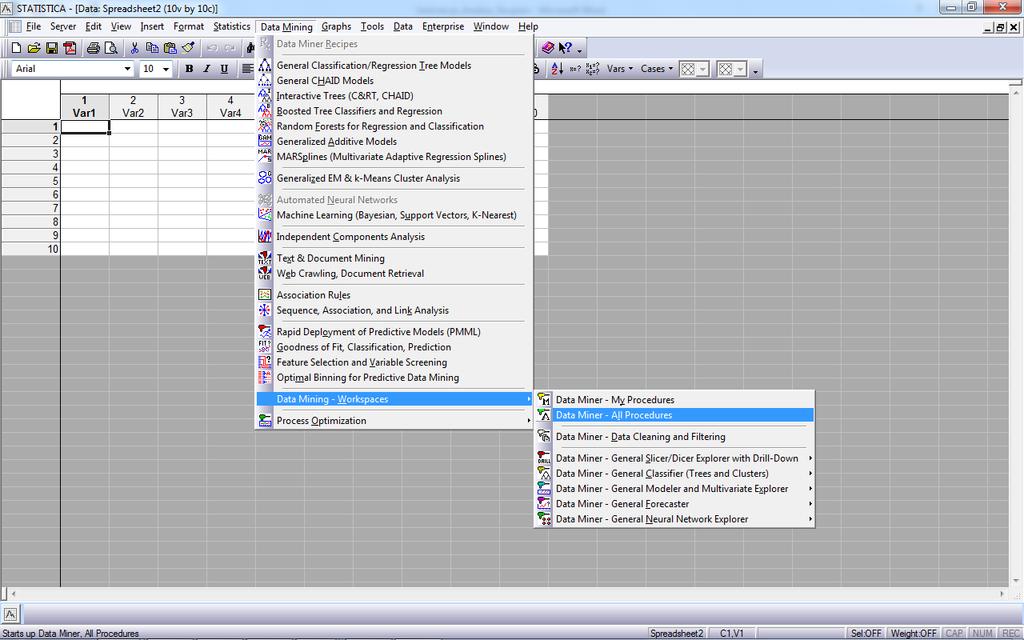Choose Association Rules menu entry
The image size is (1024, 640).
click(394, 295)
